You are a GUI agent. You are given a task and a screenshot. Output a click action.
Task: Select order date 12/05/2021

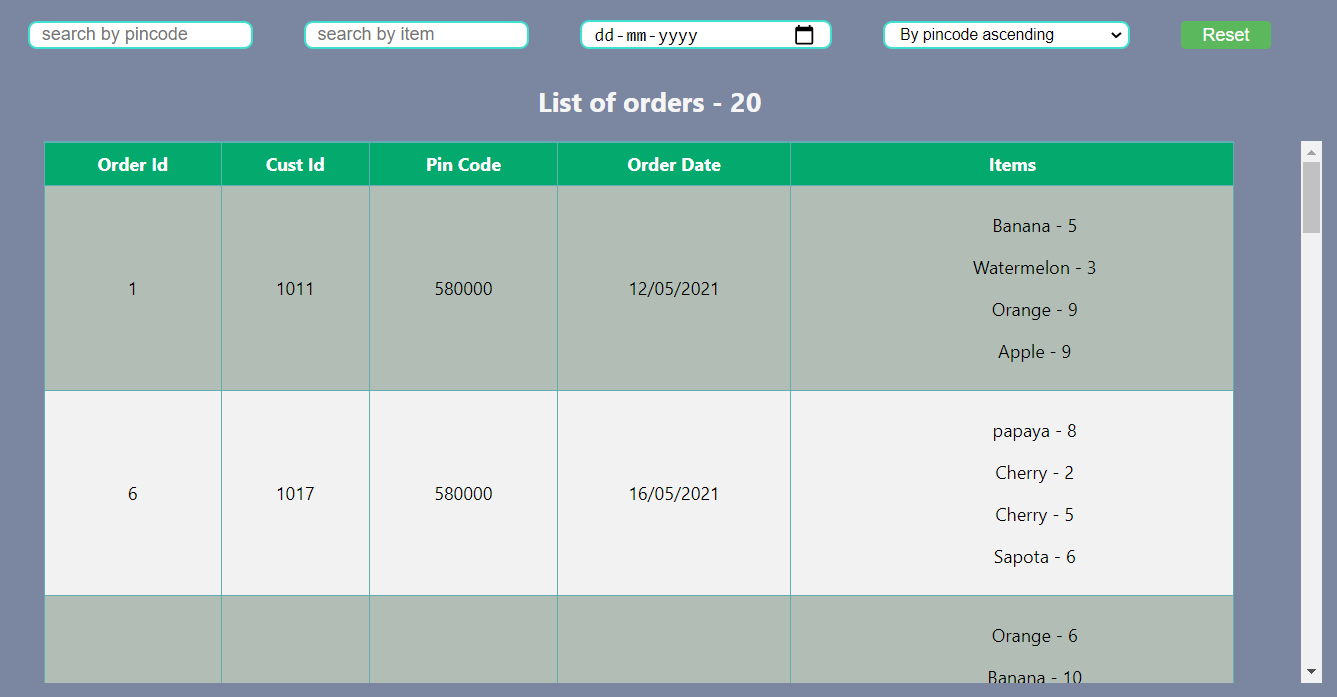click(x=674, y=289)
